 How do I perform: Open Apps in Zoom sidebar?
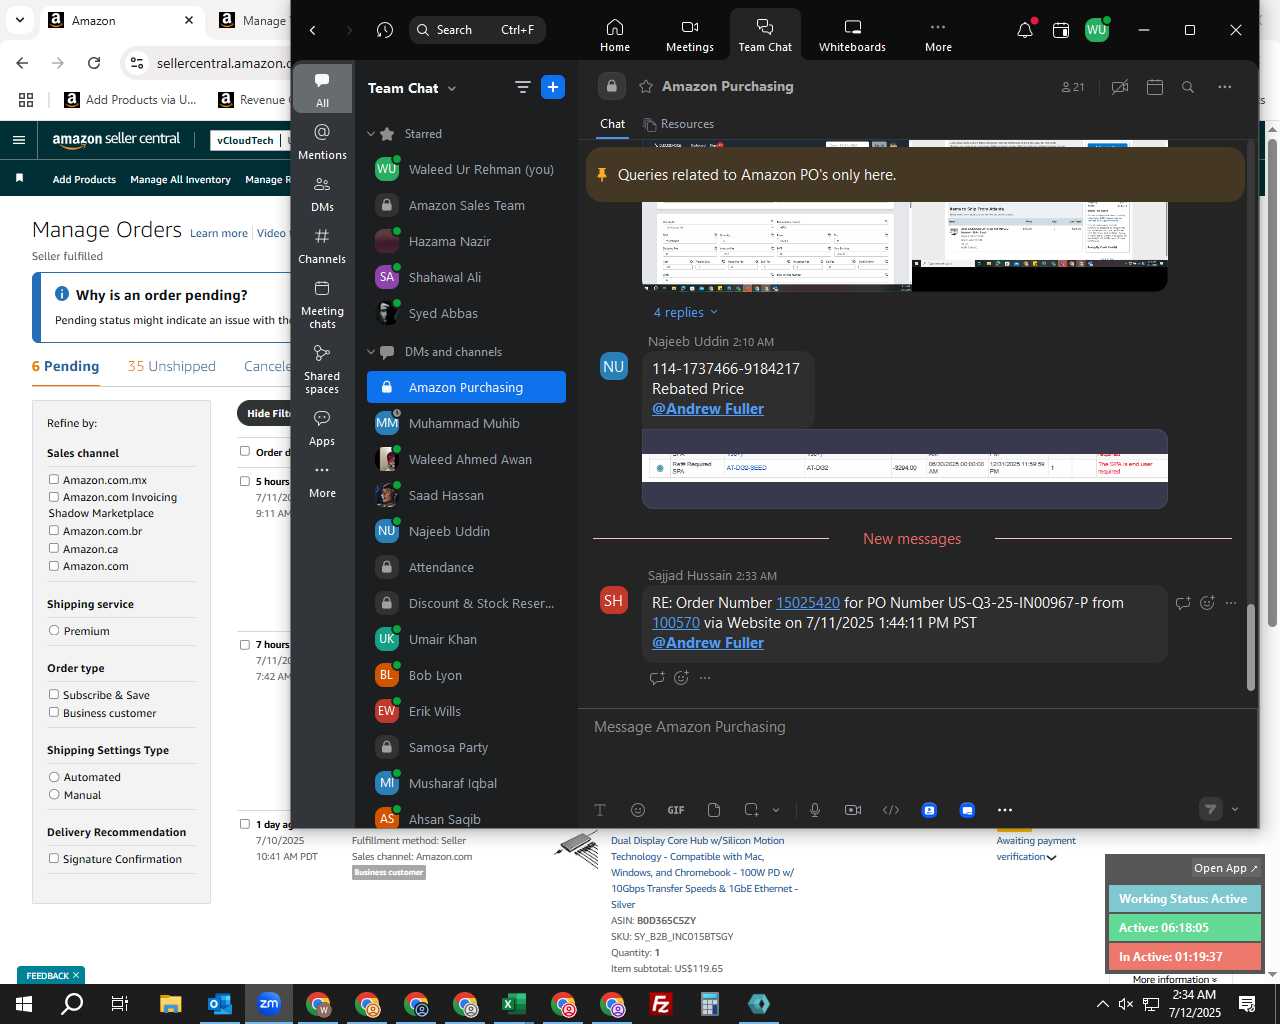pyautogui.click(x=322, y=428)
